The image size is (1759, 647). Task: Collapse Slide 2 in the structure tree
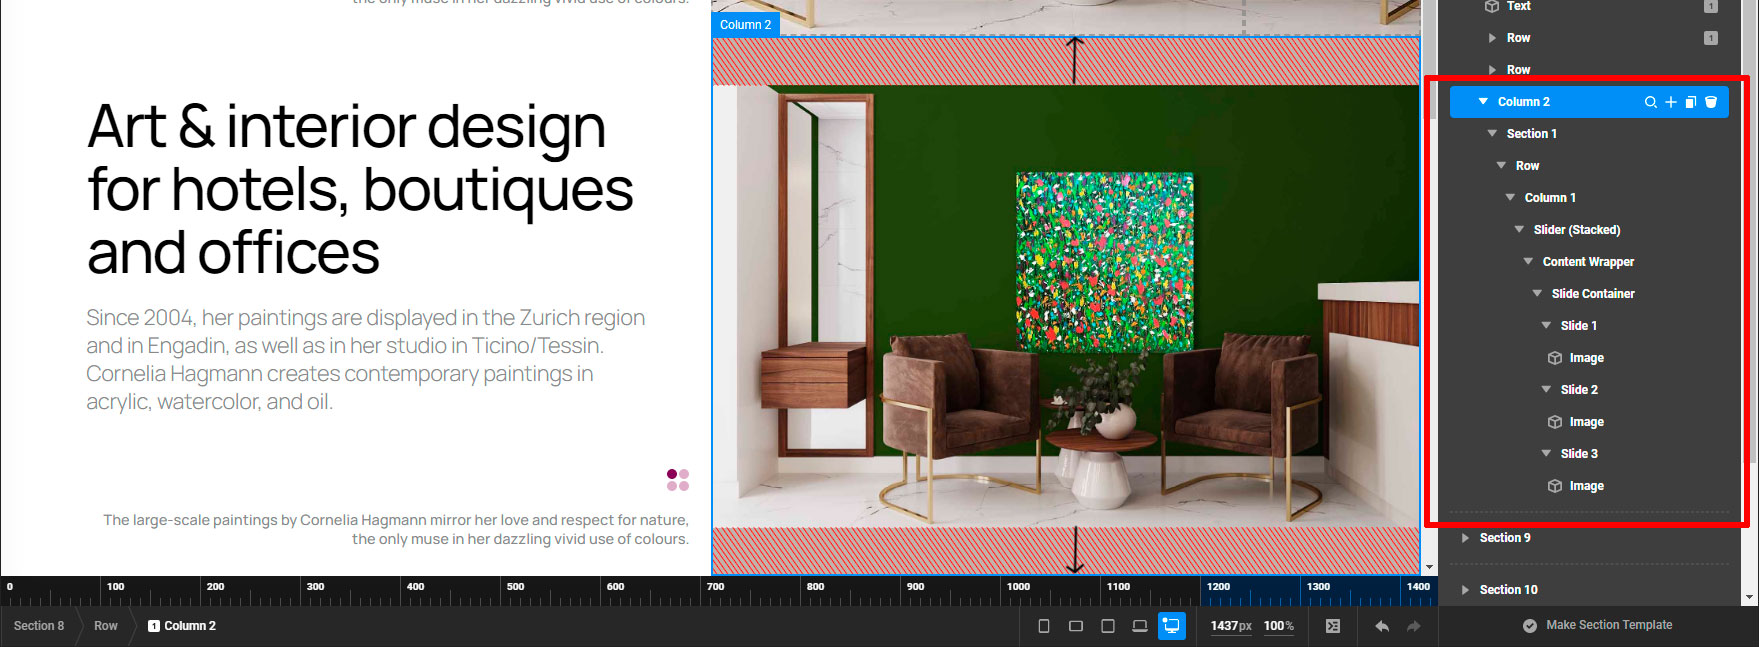coord(1546,390)
